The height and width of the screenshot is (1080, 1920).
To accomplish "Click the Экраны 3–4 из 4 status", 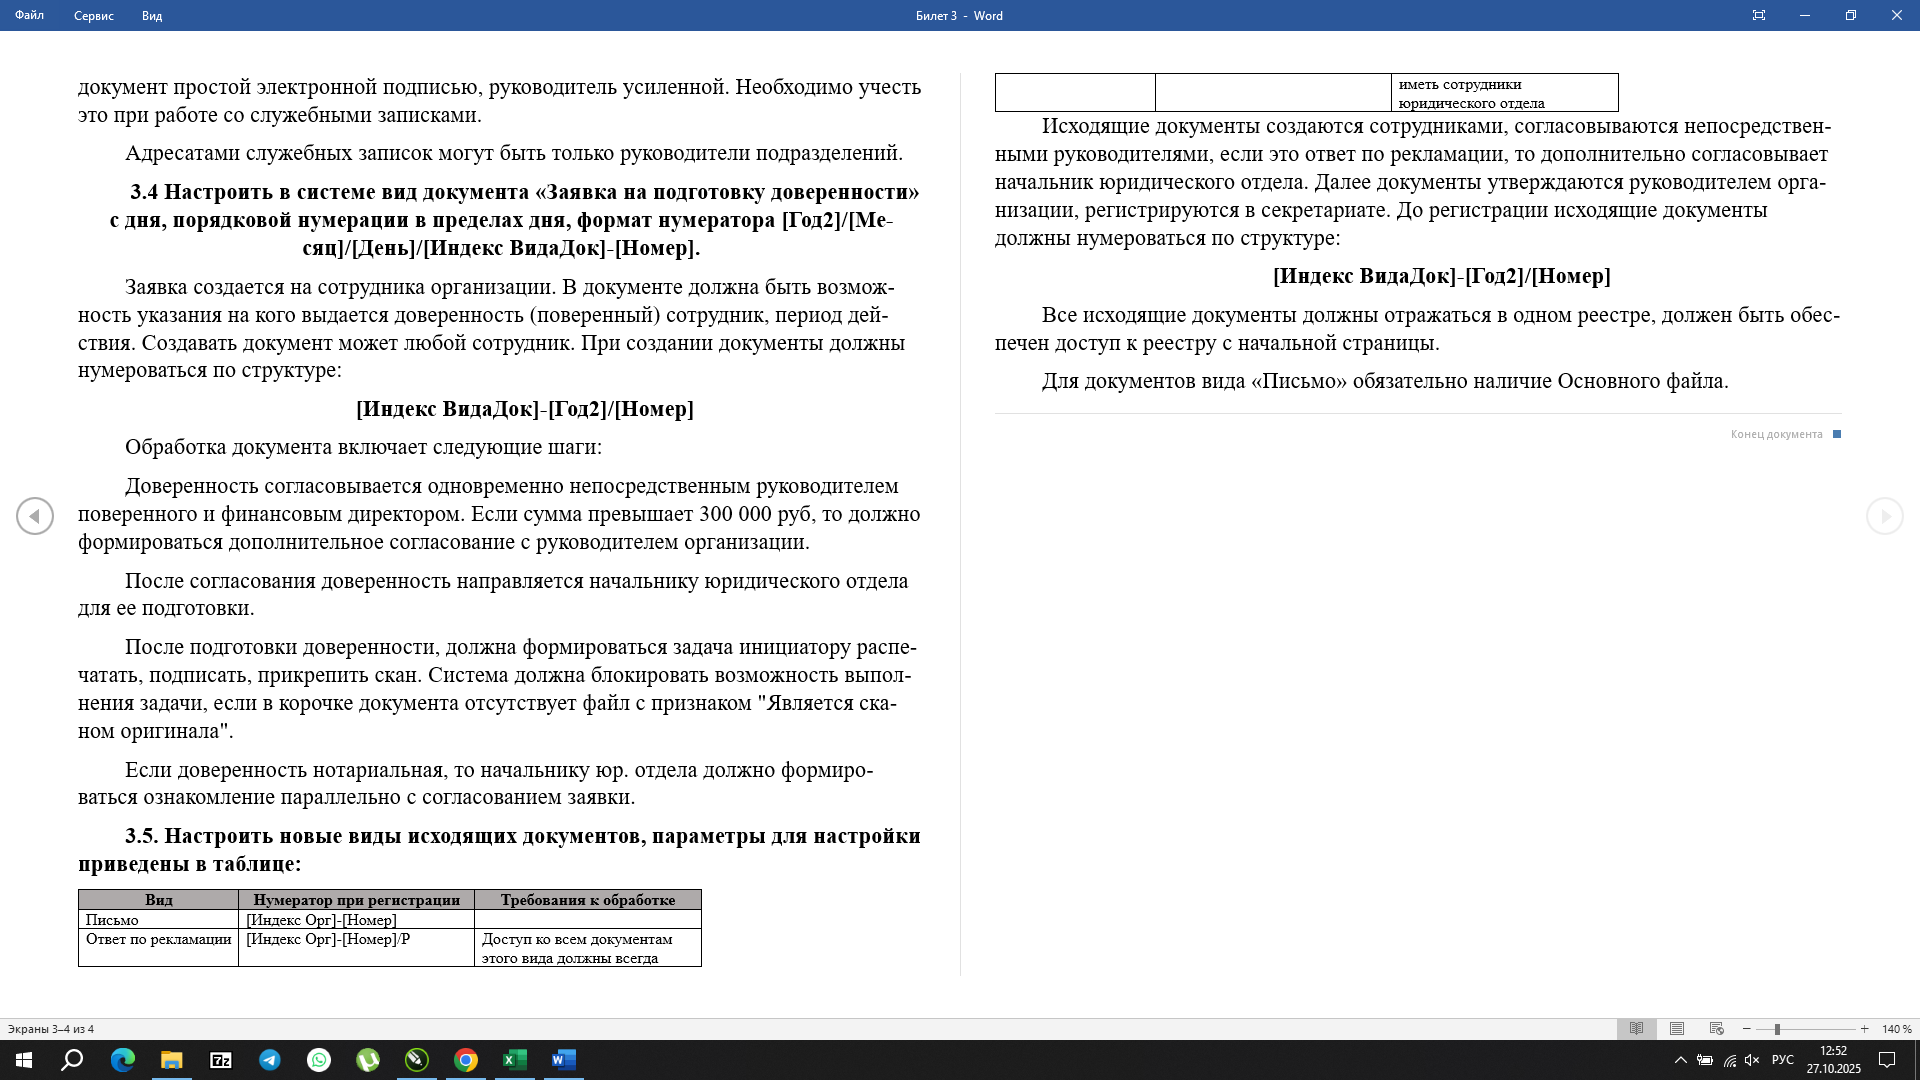I will point(51,1029).
